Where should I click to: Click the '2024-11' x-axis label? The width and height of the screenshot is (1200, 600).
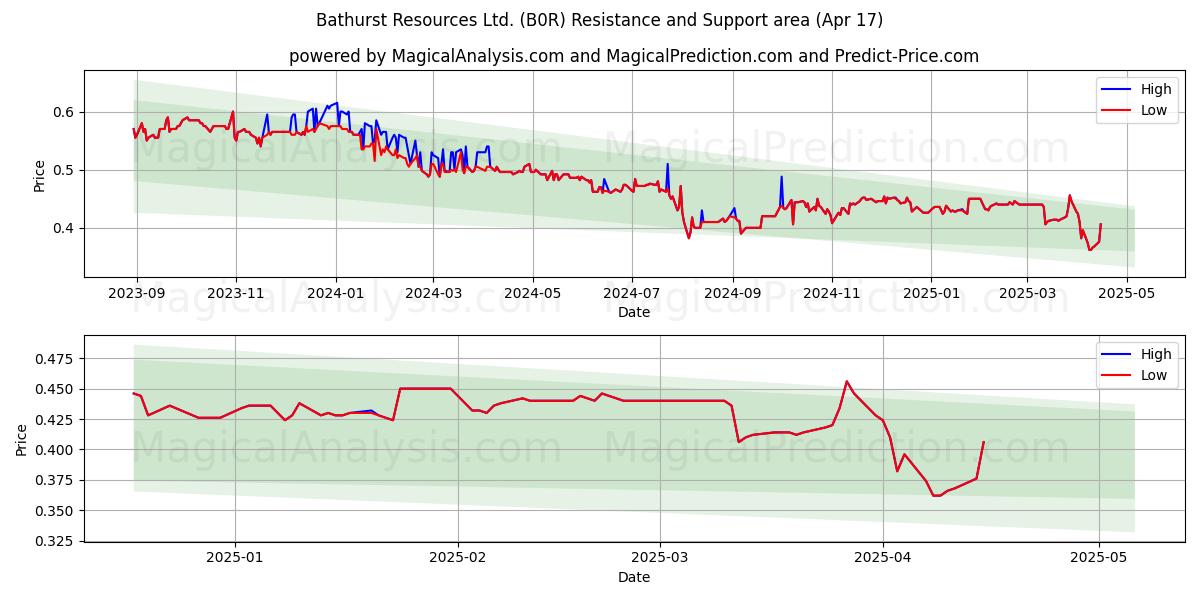pyautogui.click(x=831, y=293)
